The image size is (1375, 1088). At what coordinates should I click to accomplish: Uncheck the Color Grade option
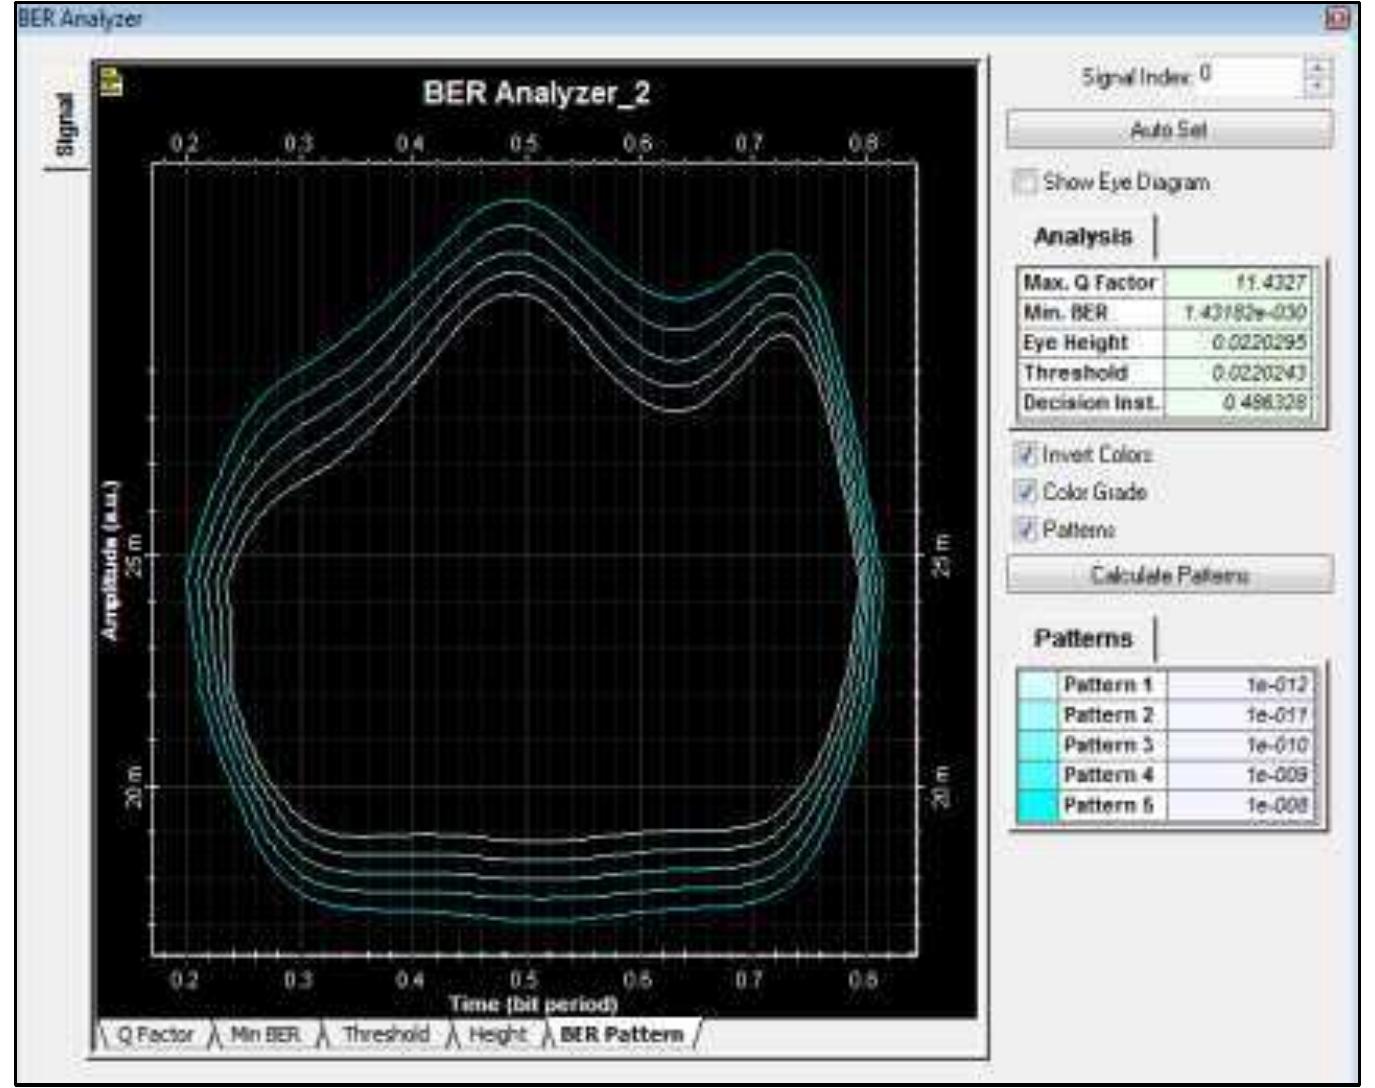1025,491
